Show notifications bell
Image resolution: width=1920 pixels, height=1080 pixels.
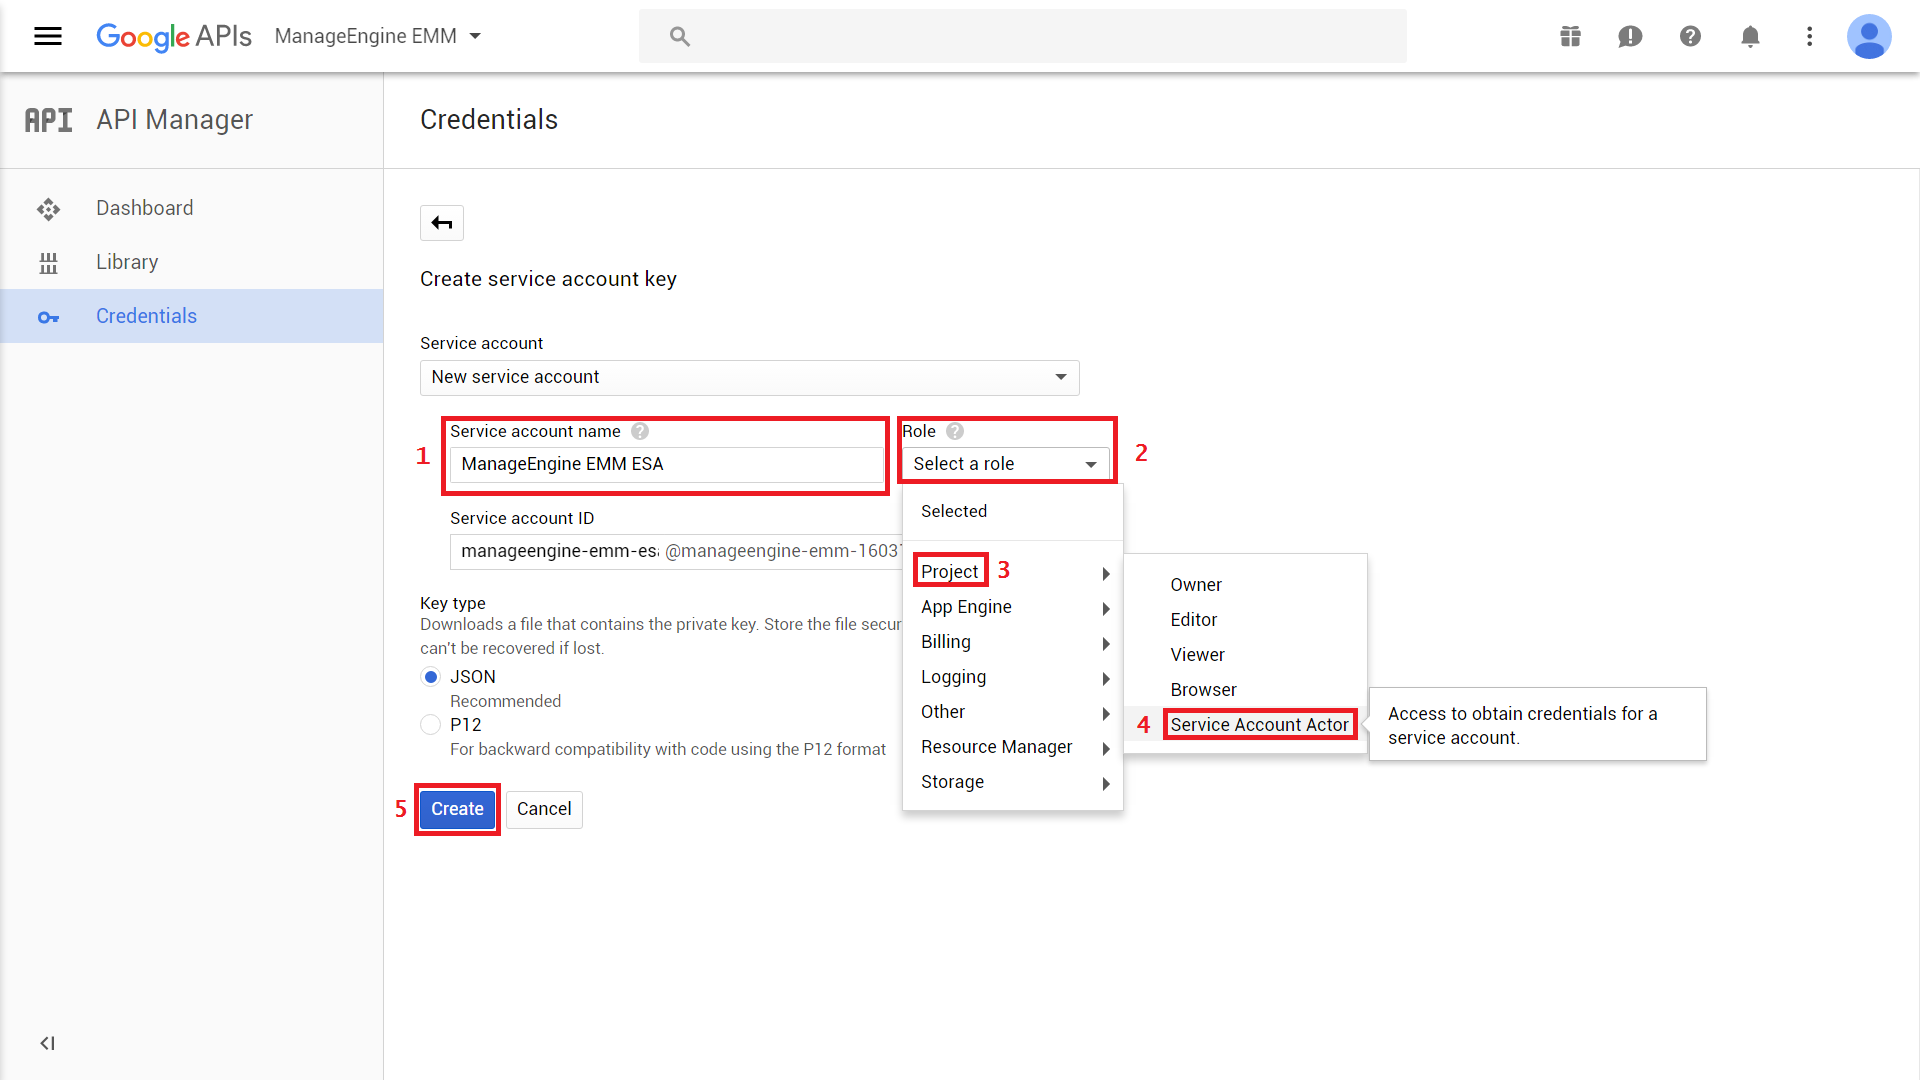(x=1750, y=37)
